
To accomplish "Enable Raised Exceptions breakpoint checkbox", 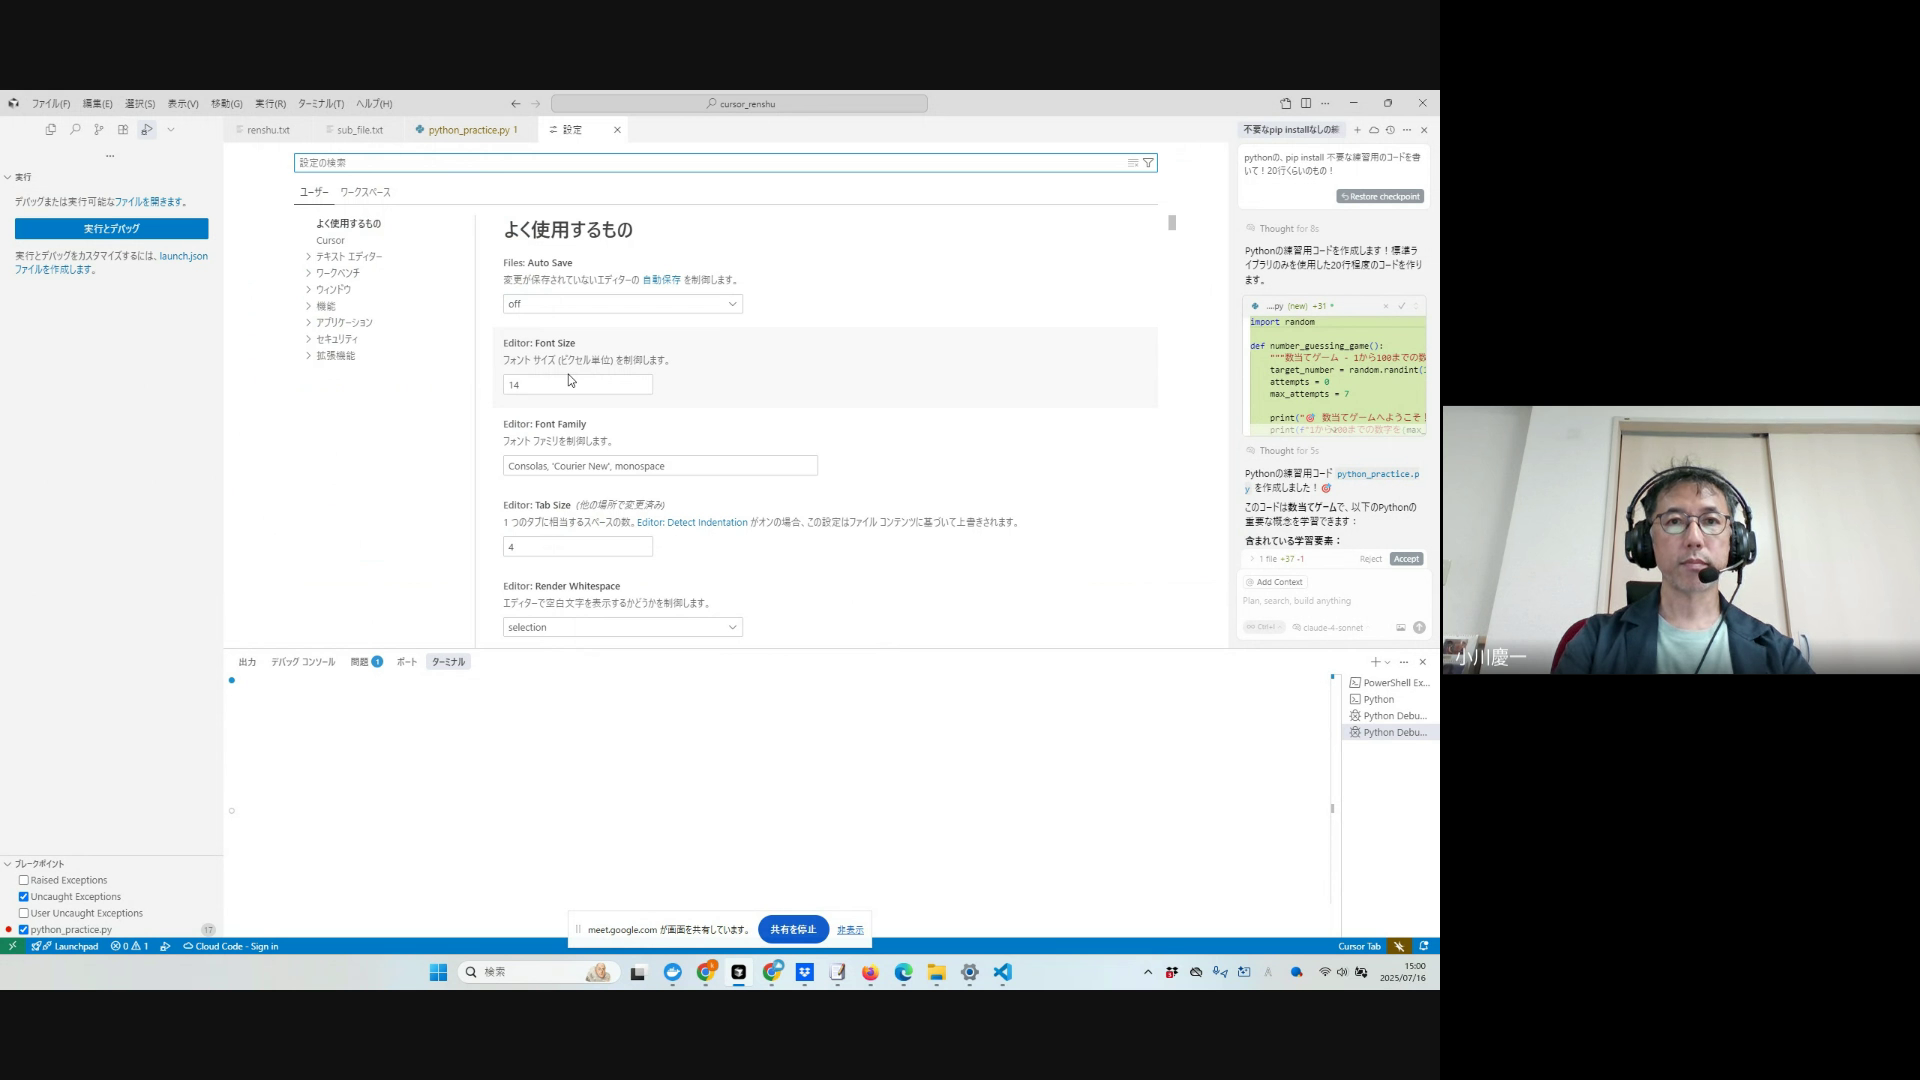I will coord(24,880).
